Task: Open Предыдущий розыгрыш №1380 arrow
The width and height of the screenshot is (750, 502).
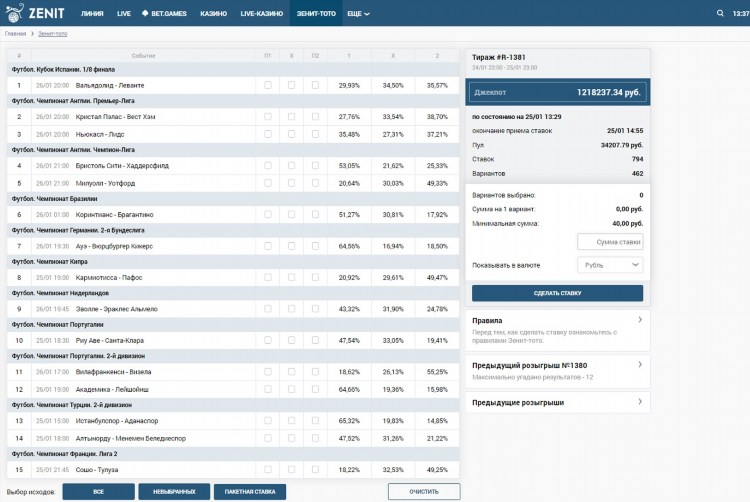Action: 640,365
